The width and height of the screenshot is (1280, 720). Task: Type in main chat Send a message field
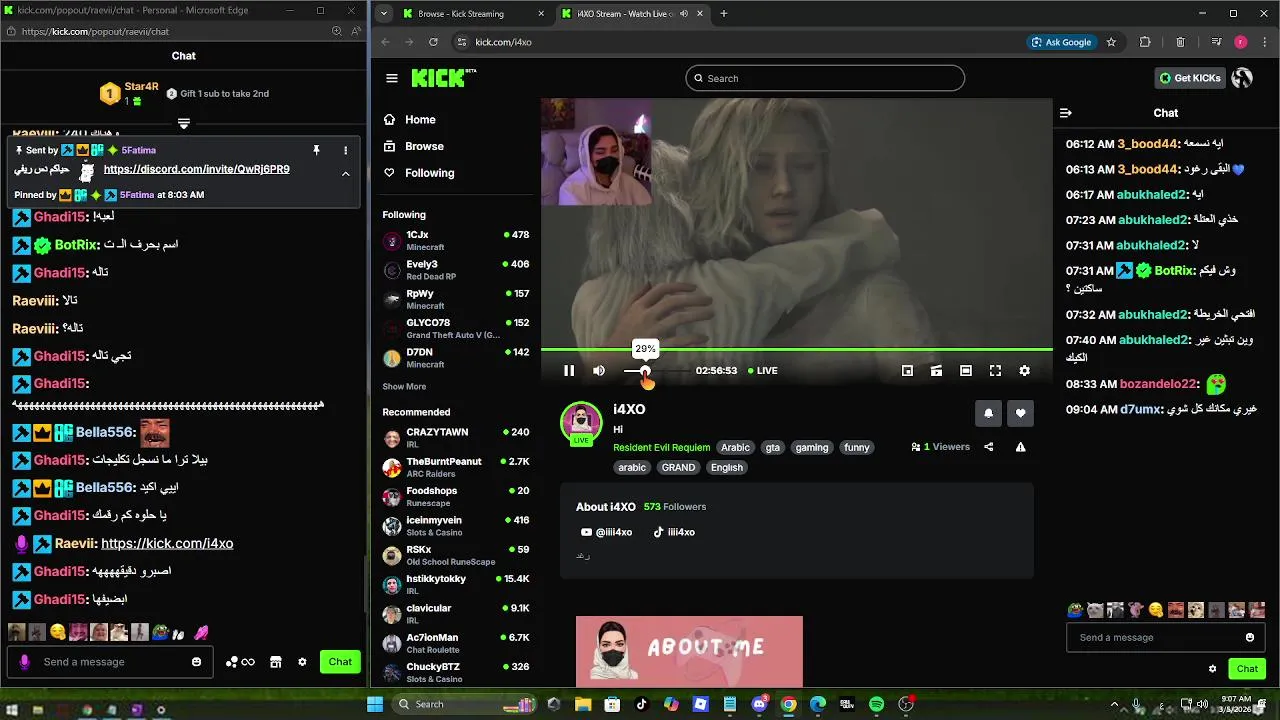coord(1157,638)
